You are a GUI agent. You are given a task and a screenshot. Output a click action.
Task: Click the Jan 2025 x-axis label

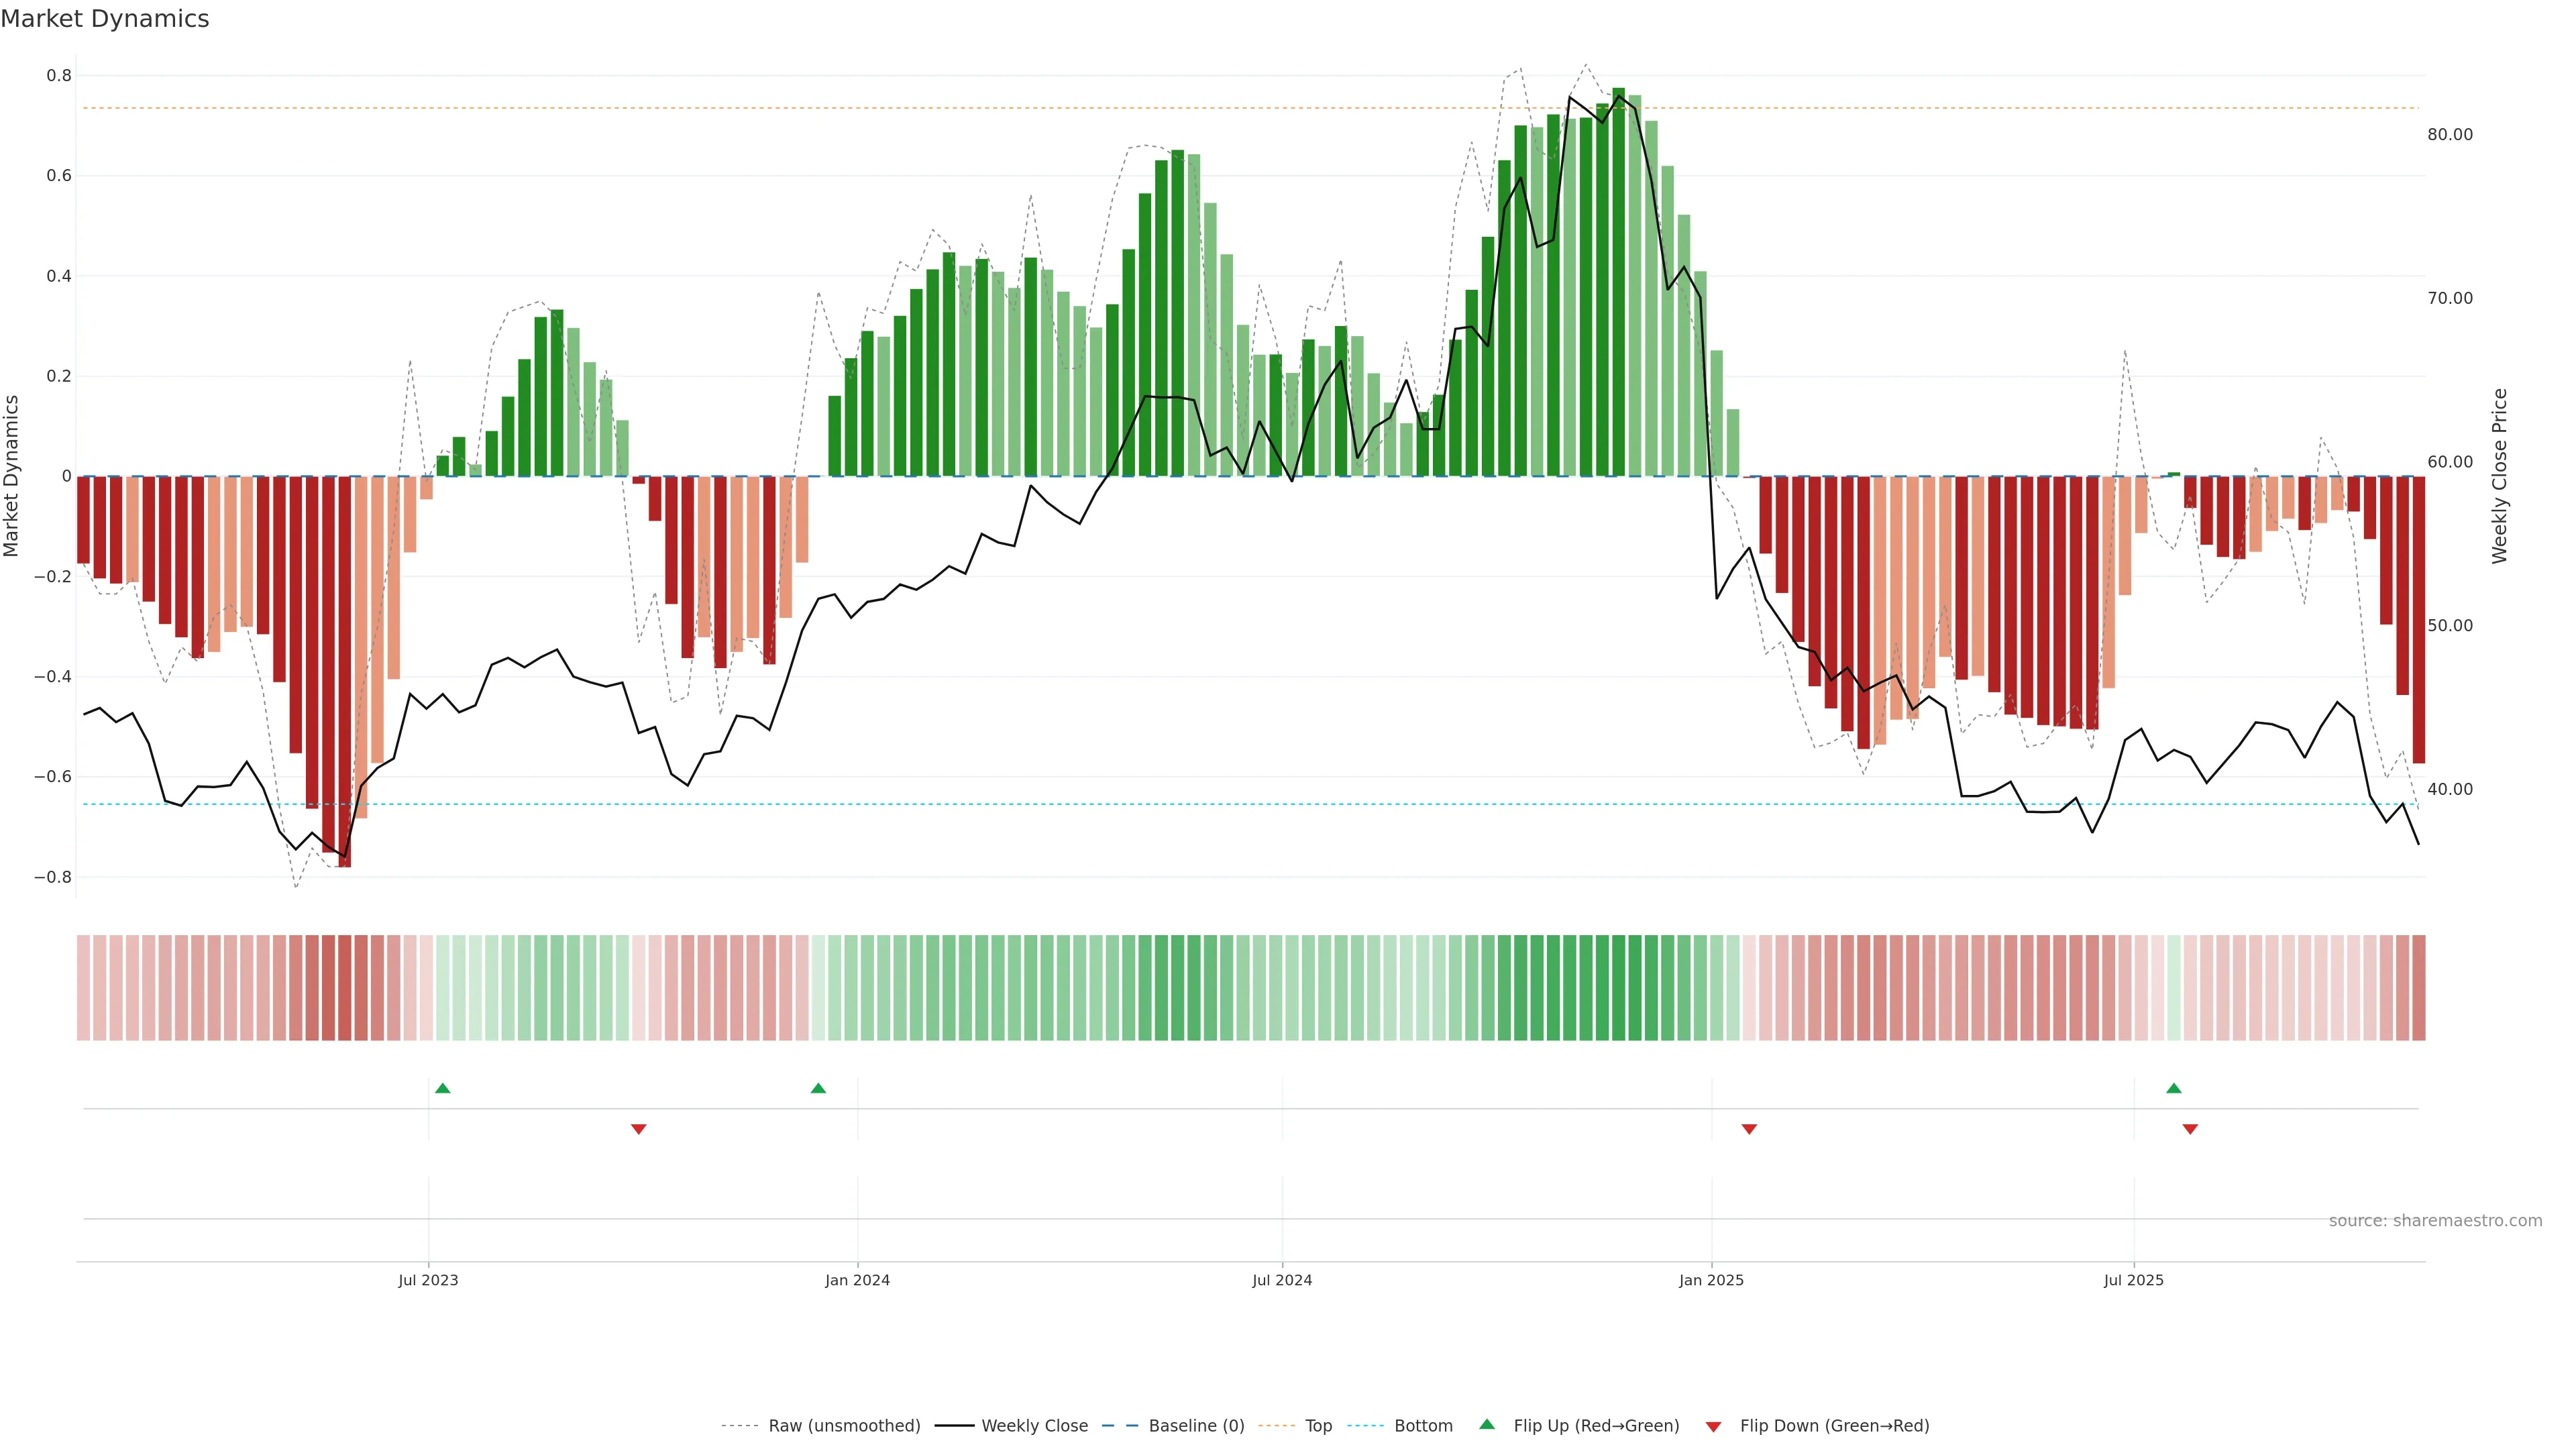1711,1280
